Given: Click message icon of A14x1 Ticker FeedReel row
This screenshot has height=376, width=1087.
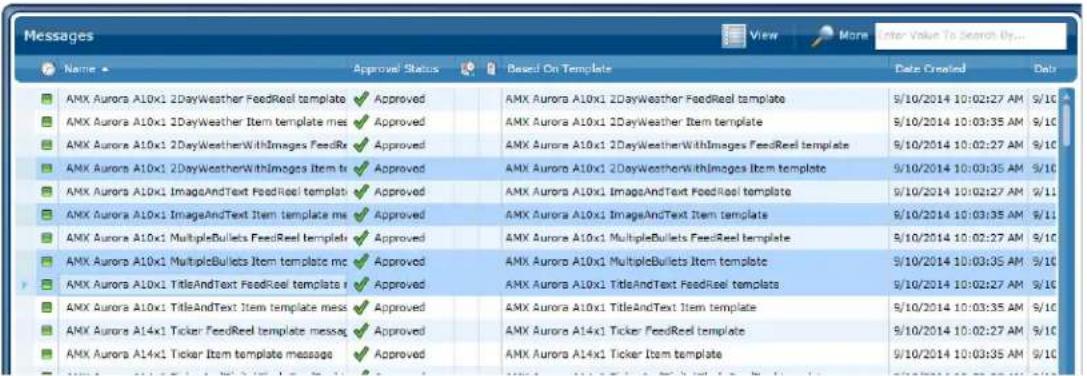Looking at the screenshot, I should click(47, 331).
